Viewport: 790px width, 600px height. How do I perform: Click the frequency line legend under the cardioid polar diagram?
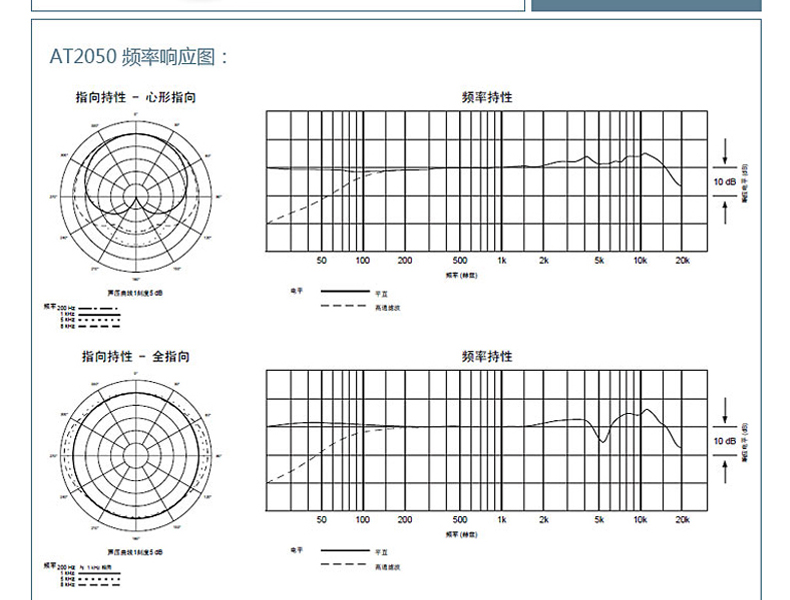coord(83,316)
